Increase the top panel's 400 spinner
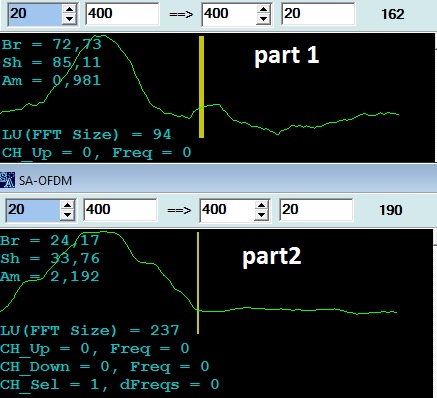The image size is (437, 398). click(263, 9)
